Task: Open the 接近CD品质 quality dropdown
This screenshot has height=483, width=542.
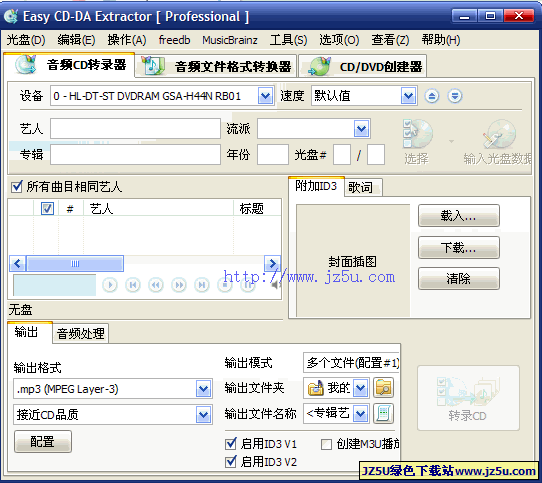Action: click(x=203, y=415)
